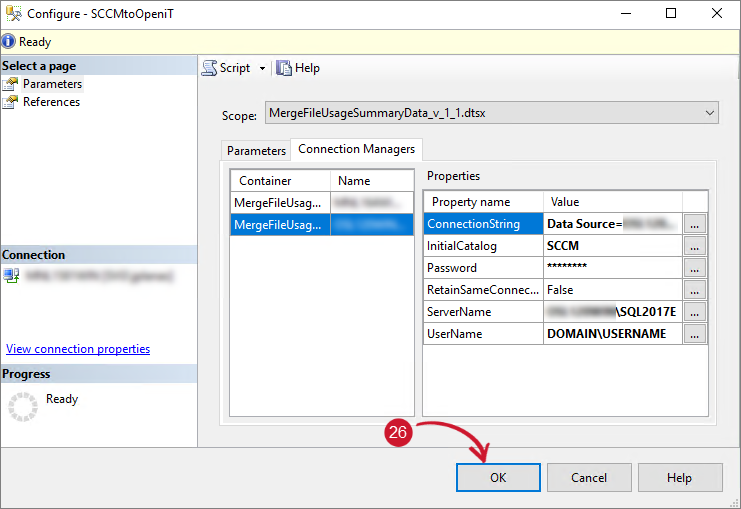Click the Value column header
The width and height of the screenshot is (741, 509).
click(613, 202)
